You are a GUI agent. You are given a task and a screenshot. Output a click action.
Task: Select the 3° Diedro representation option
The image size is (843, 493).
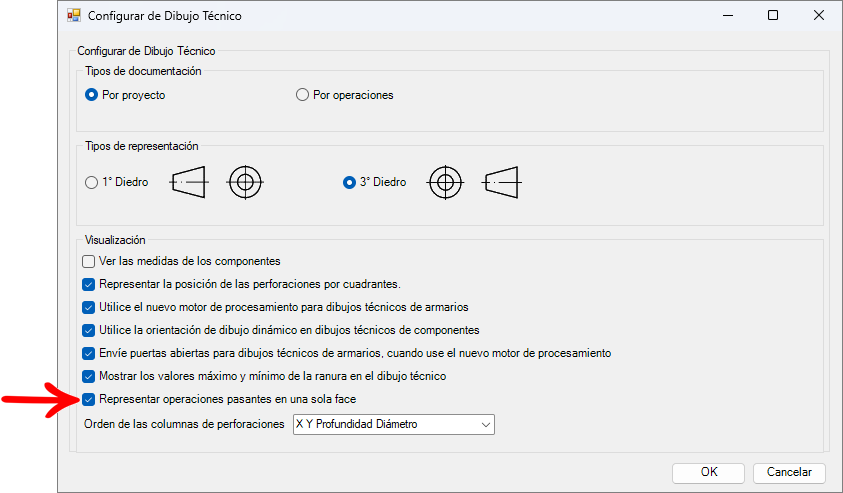(x=349, y=182)
